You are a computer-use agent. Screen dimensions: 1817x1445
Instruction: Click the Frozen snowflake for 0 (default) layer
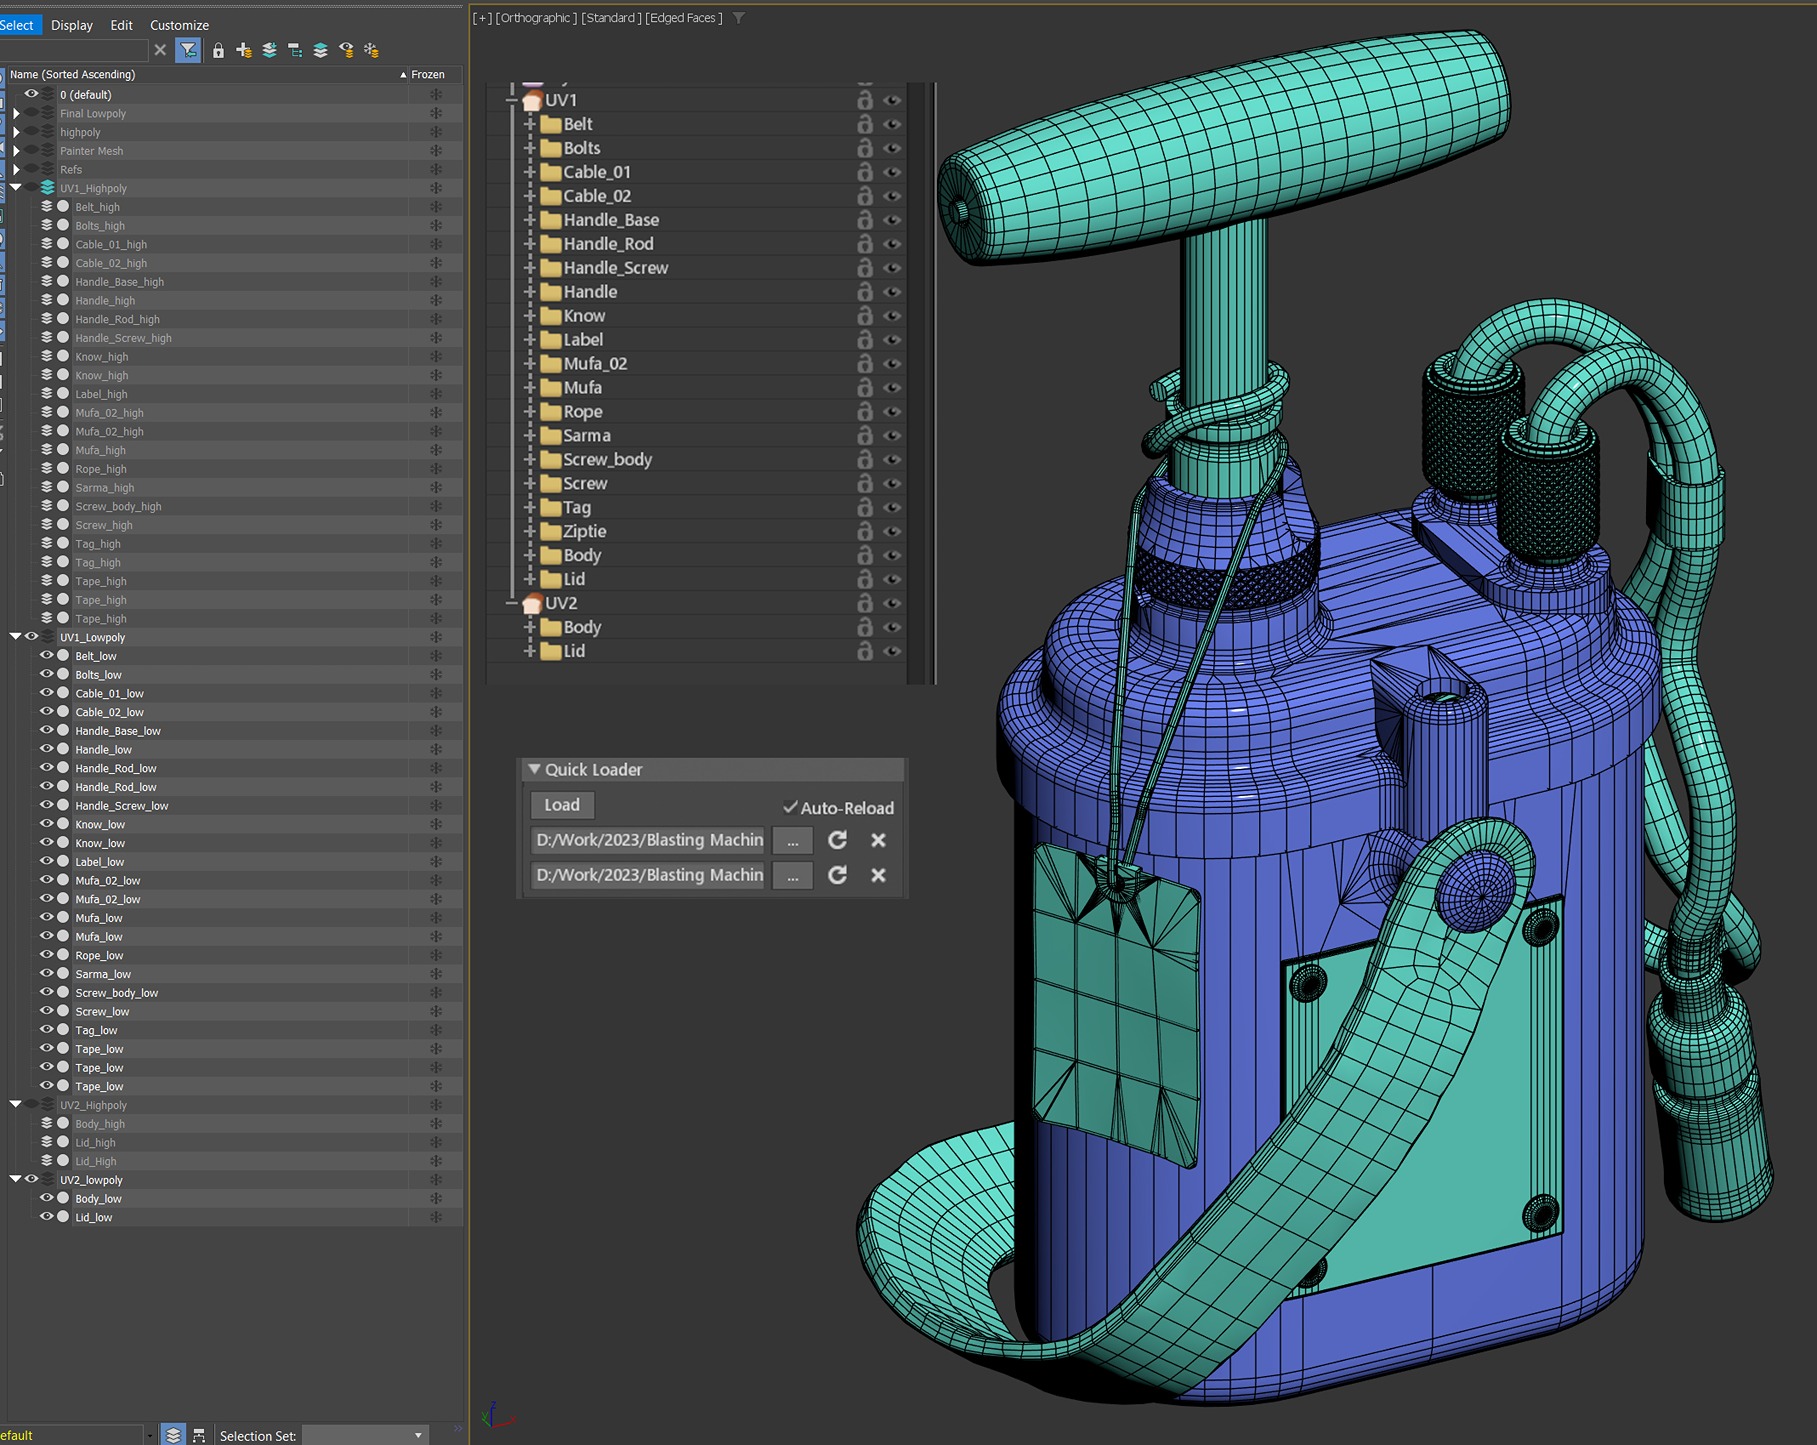[x=436, y=95]
